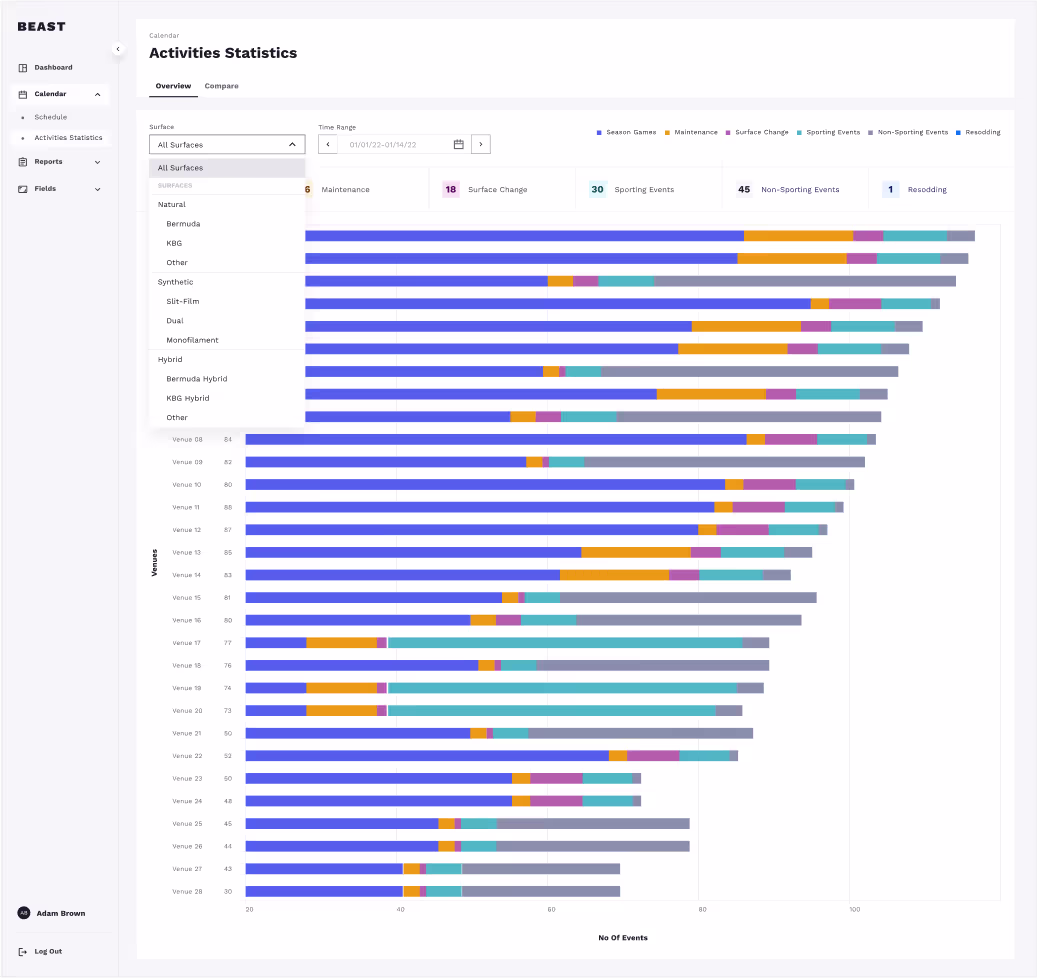Collapse the Calendar menu chevron

point(97,95)
